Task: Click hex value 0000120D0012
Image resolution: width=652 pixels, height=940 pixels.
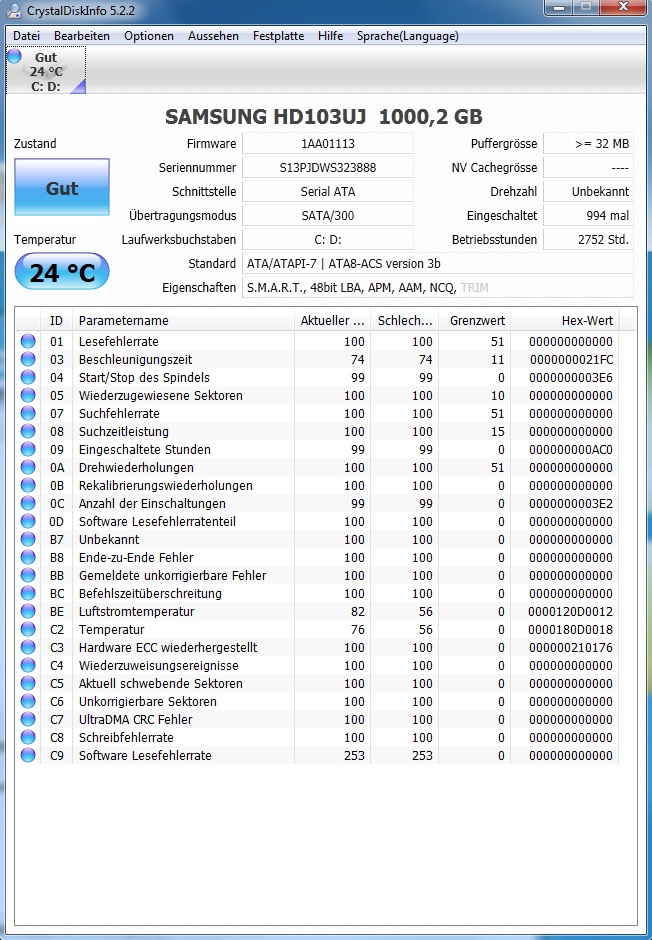Action: coord(571,611)
